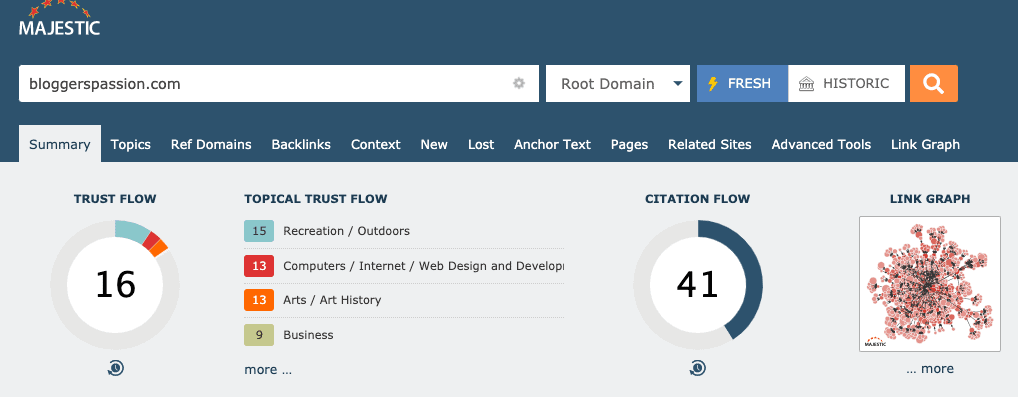Click the red 13 Computers swatch
Image resolution: width=1018 pixels, height=402 pixels.
tap(259, 266)
